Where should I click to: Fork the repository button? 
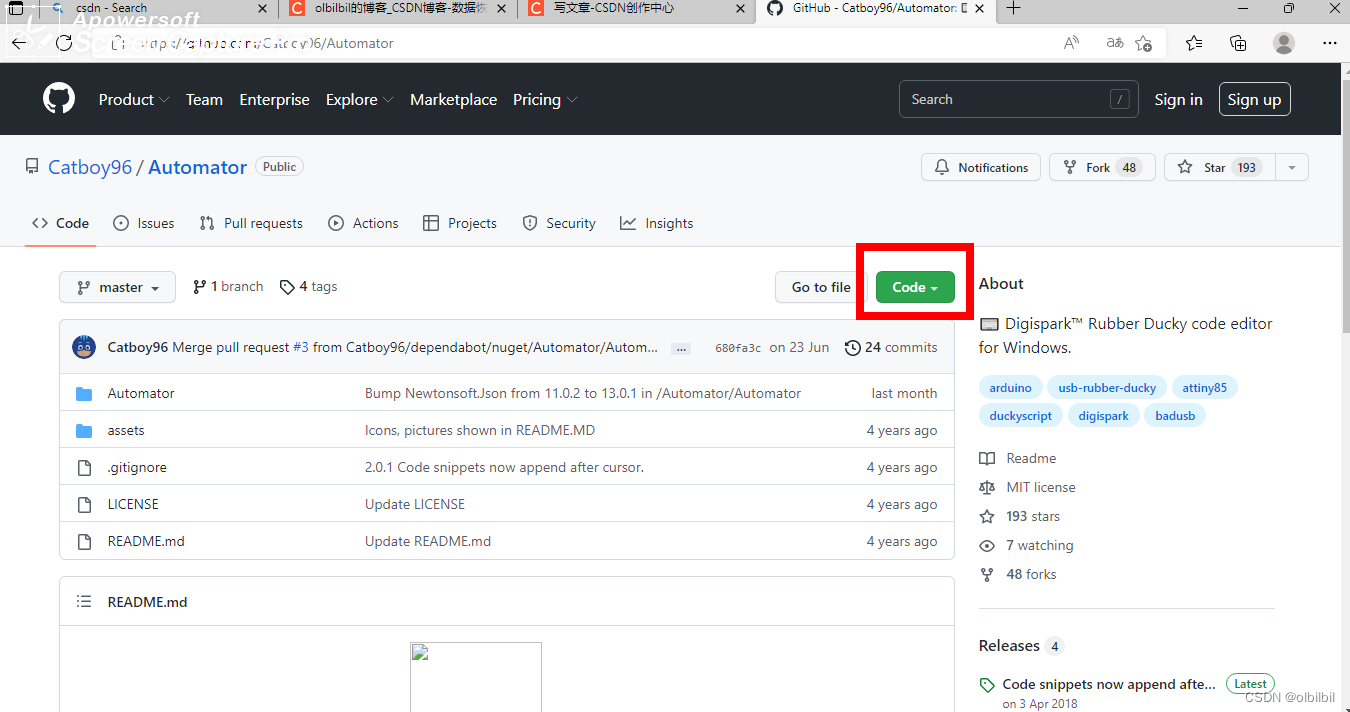[x=1102, y=168]
